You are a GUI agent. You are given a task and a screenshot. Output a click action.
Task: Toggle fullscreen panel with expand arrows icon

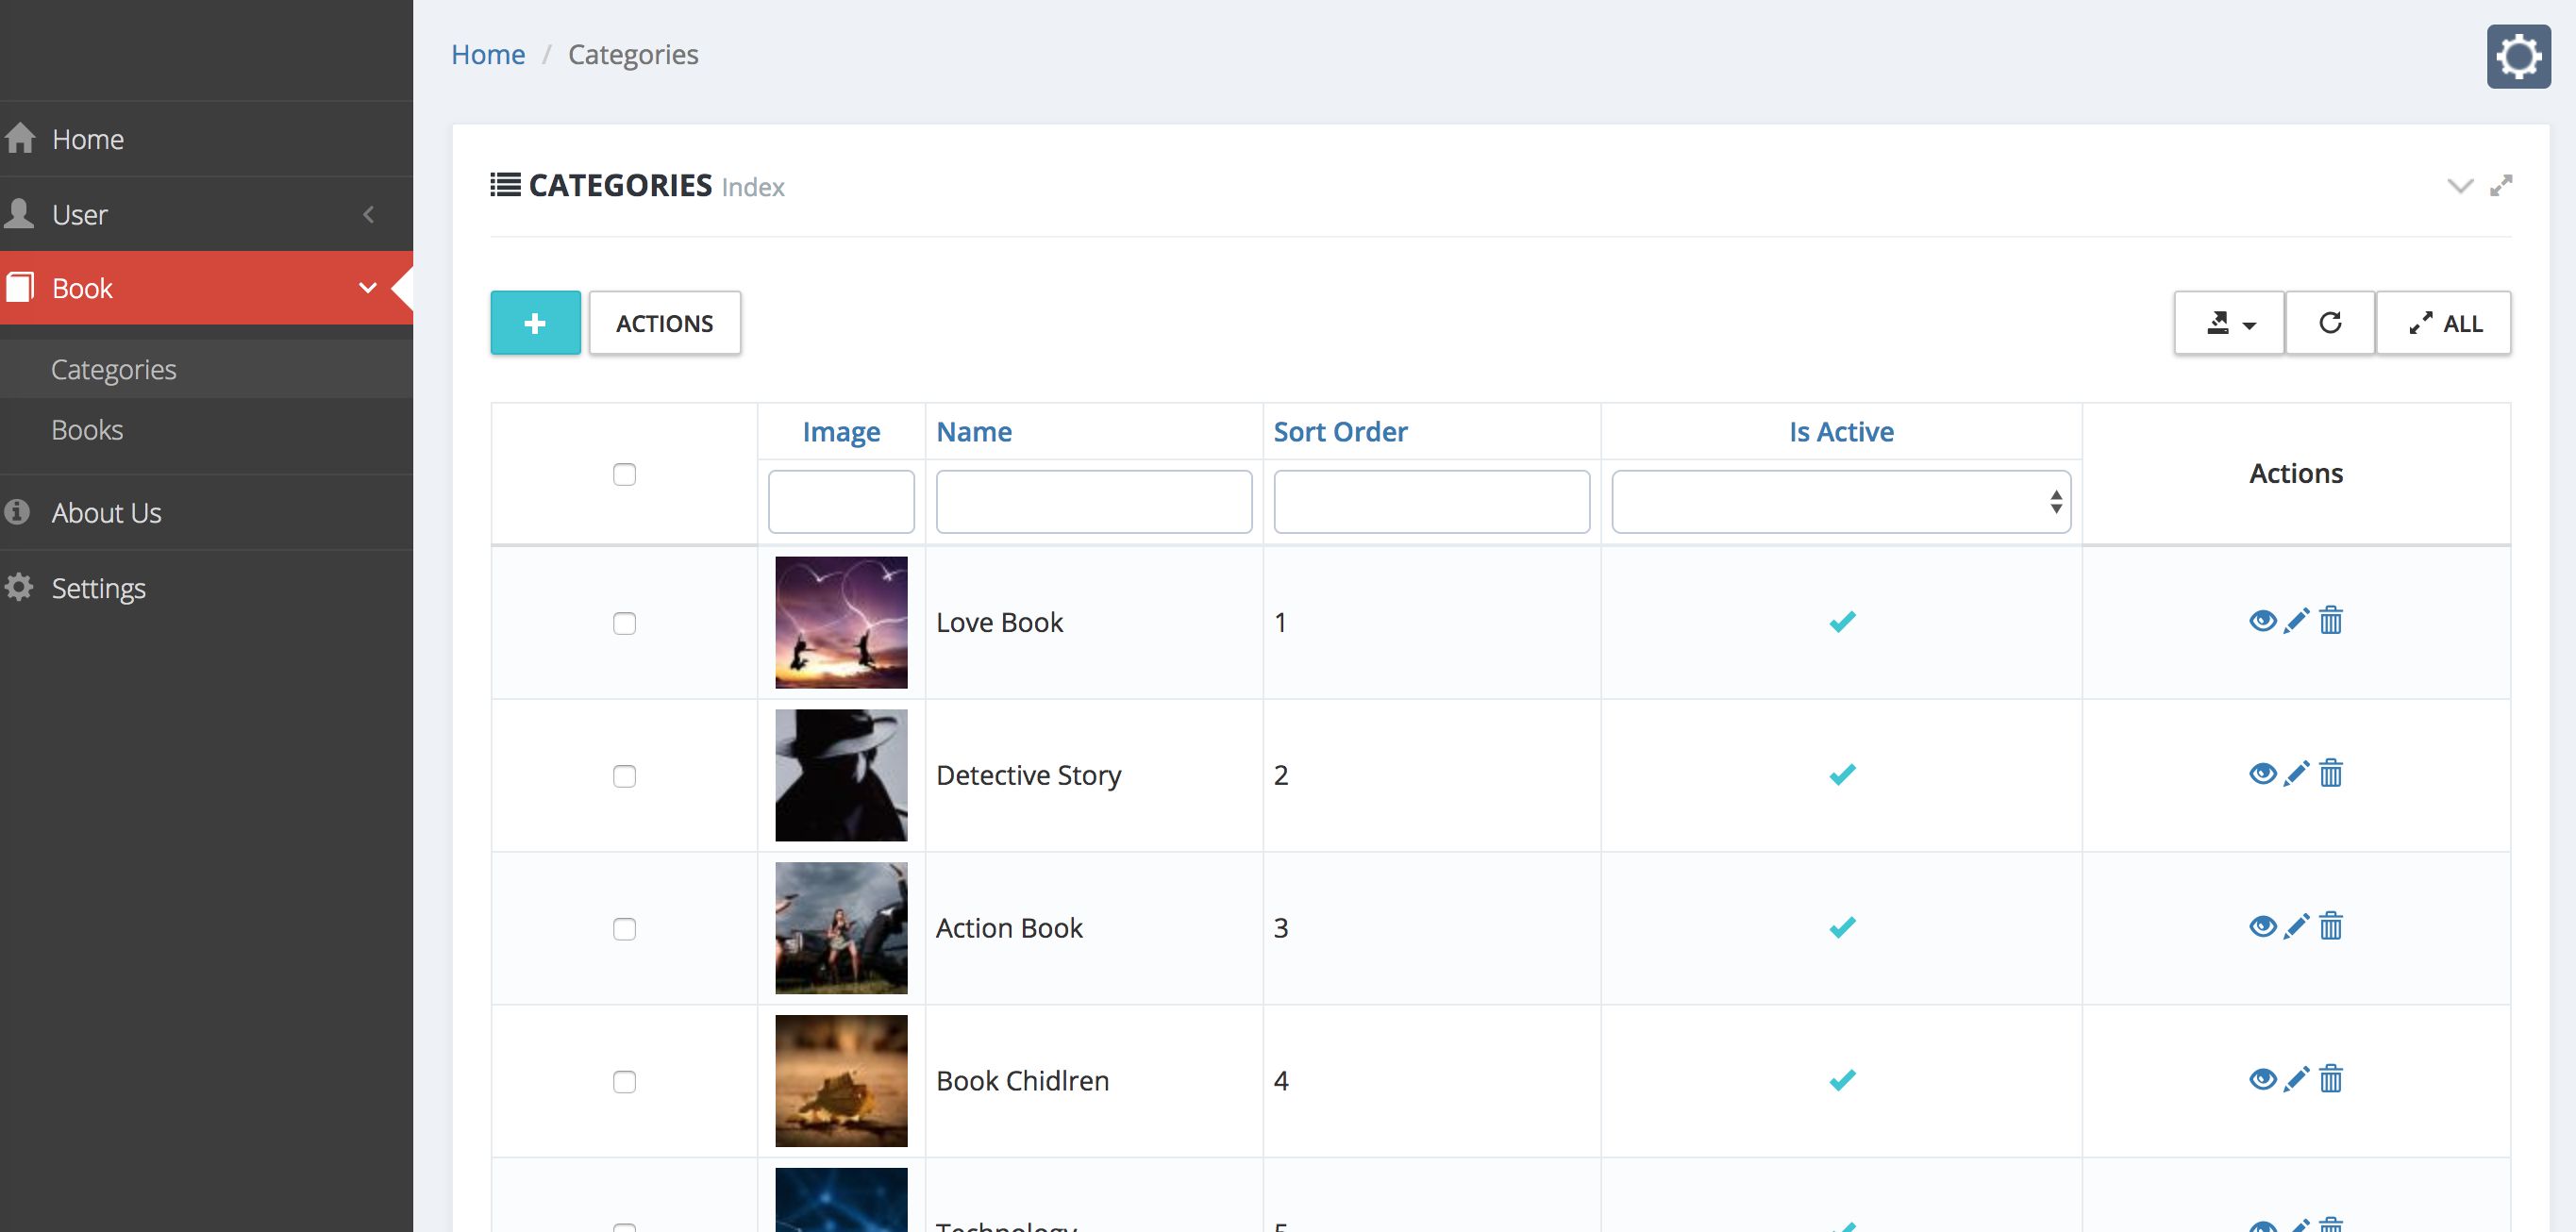click(2501, 186)
